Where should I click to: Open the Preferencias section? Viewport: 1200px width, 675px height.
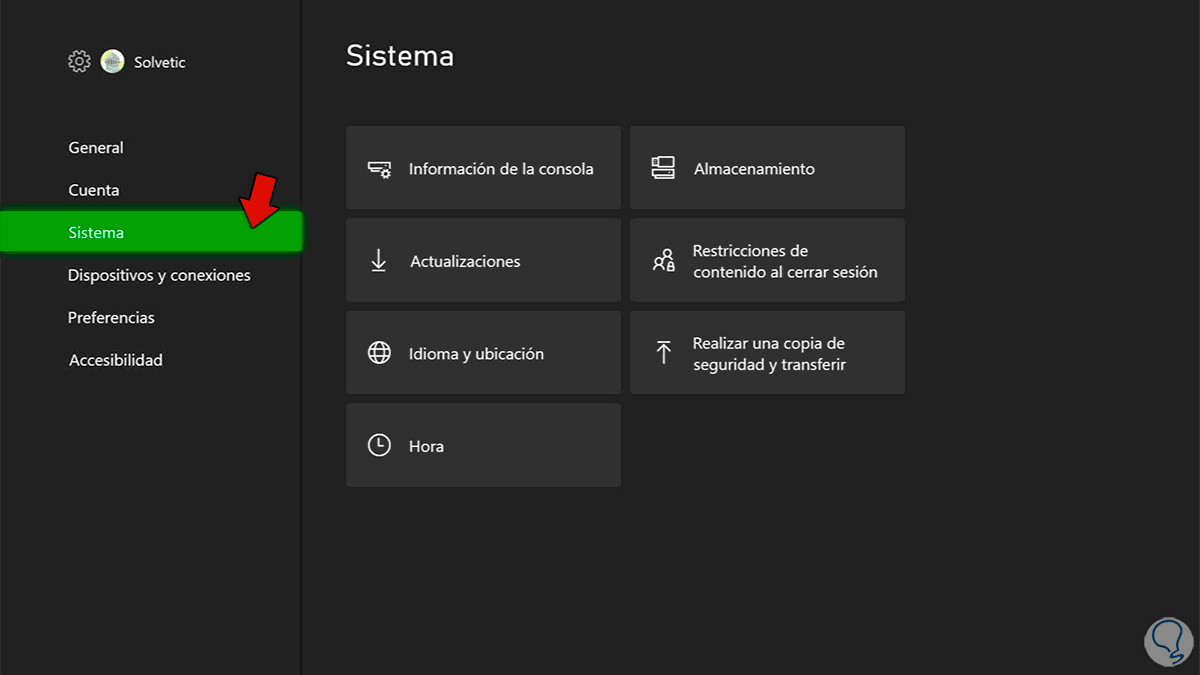click(x=111, y=318)
